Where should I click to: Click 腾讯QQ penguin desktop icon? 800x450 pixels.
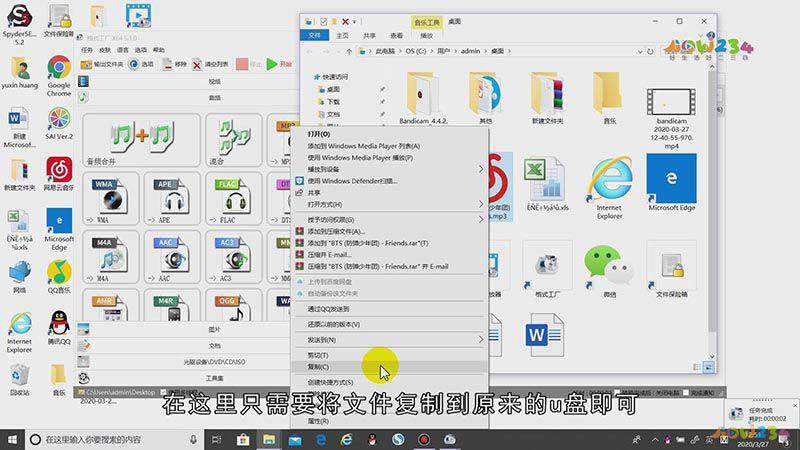[59, 327]
